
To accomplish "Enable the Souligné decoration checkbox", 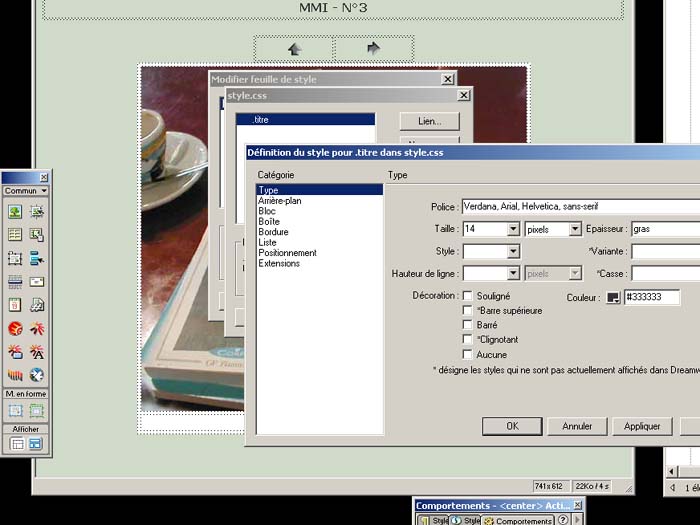I will tap(467, 296).
